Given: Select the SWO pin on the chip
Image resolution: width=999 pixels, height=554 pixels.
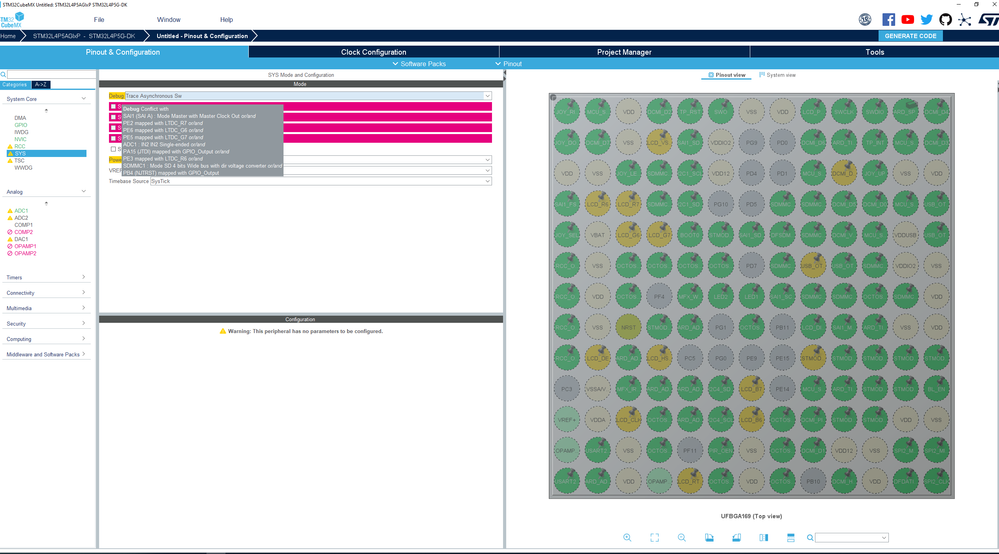Looking at the screenshot, I should click(721, 111).
